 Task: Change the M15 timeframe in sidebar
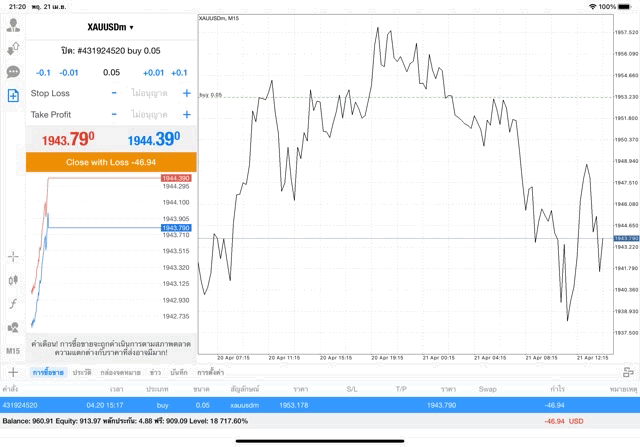[x=13, y=351]
